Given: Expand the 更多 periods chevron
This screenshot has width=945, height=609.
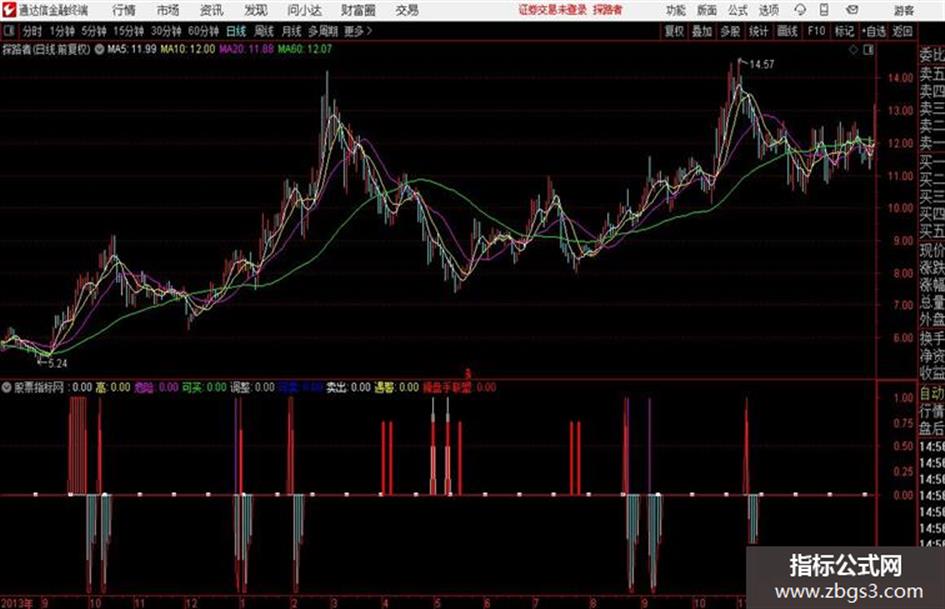Looking at the screenshot, I should point(369,31).
